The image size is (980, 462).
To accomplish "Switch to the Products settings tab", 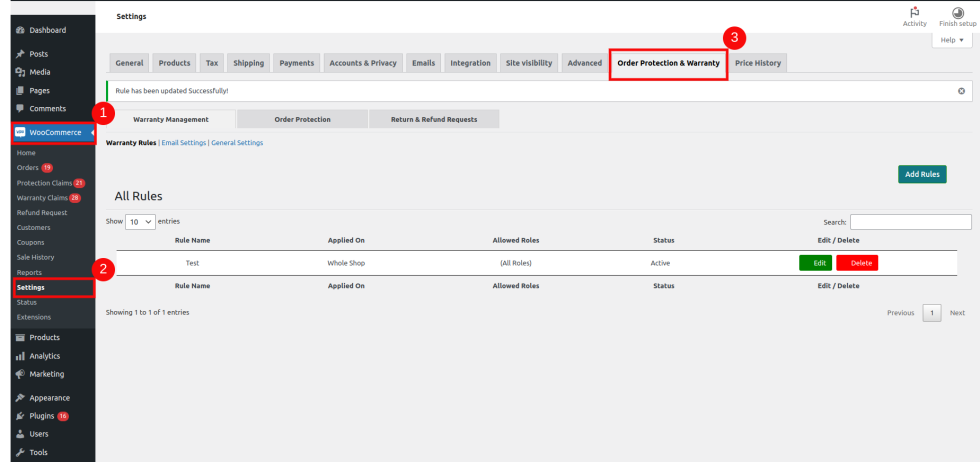I will point(174,63).
